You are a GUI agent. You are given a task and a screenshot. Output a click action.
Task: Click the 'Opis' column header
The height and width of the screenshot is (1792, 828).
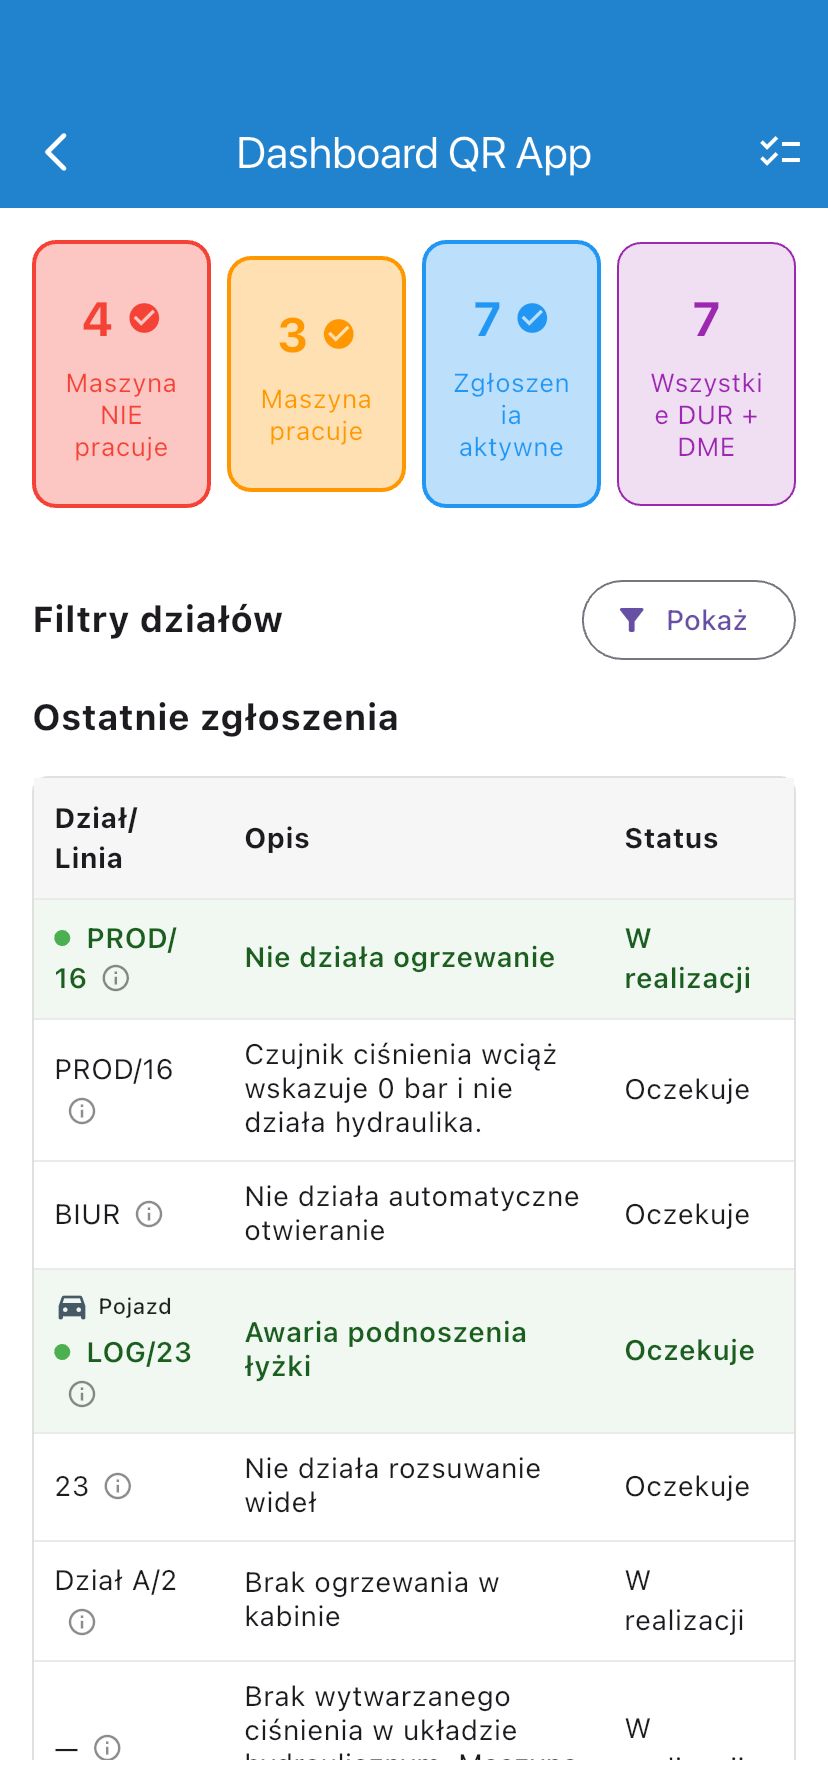click(277, 839)
